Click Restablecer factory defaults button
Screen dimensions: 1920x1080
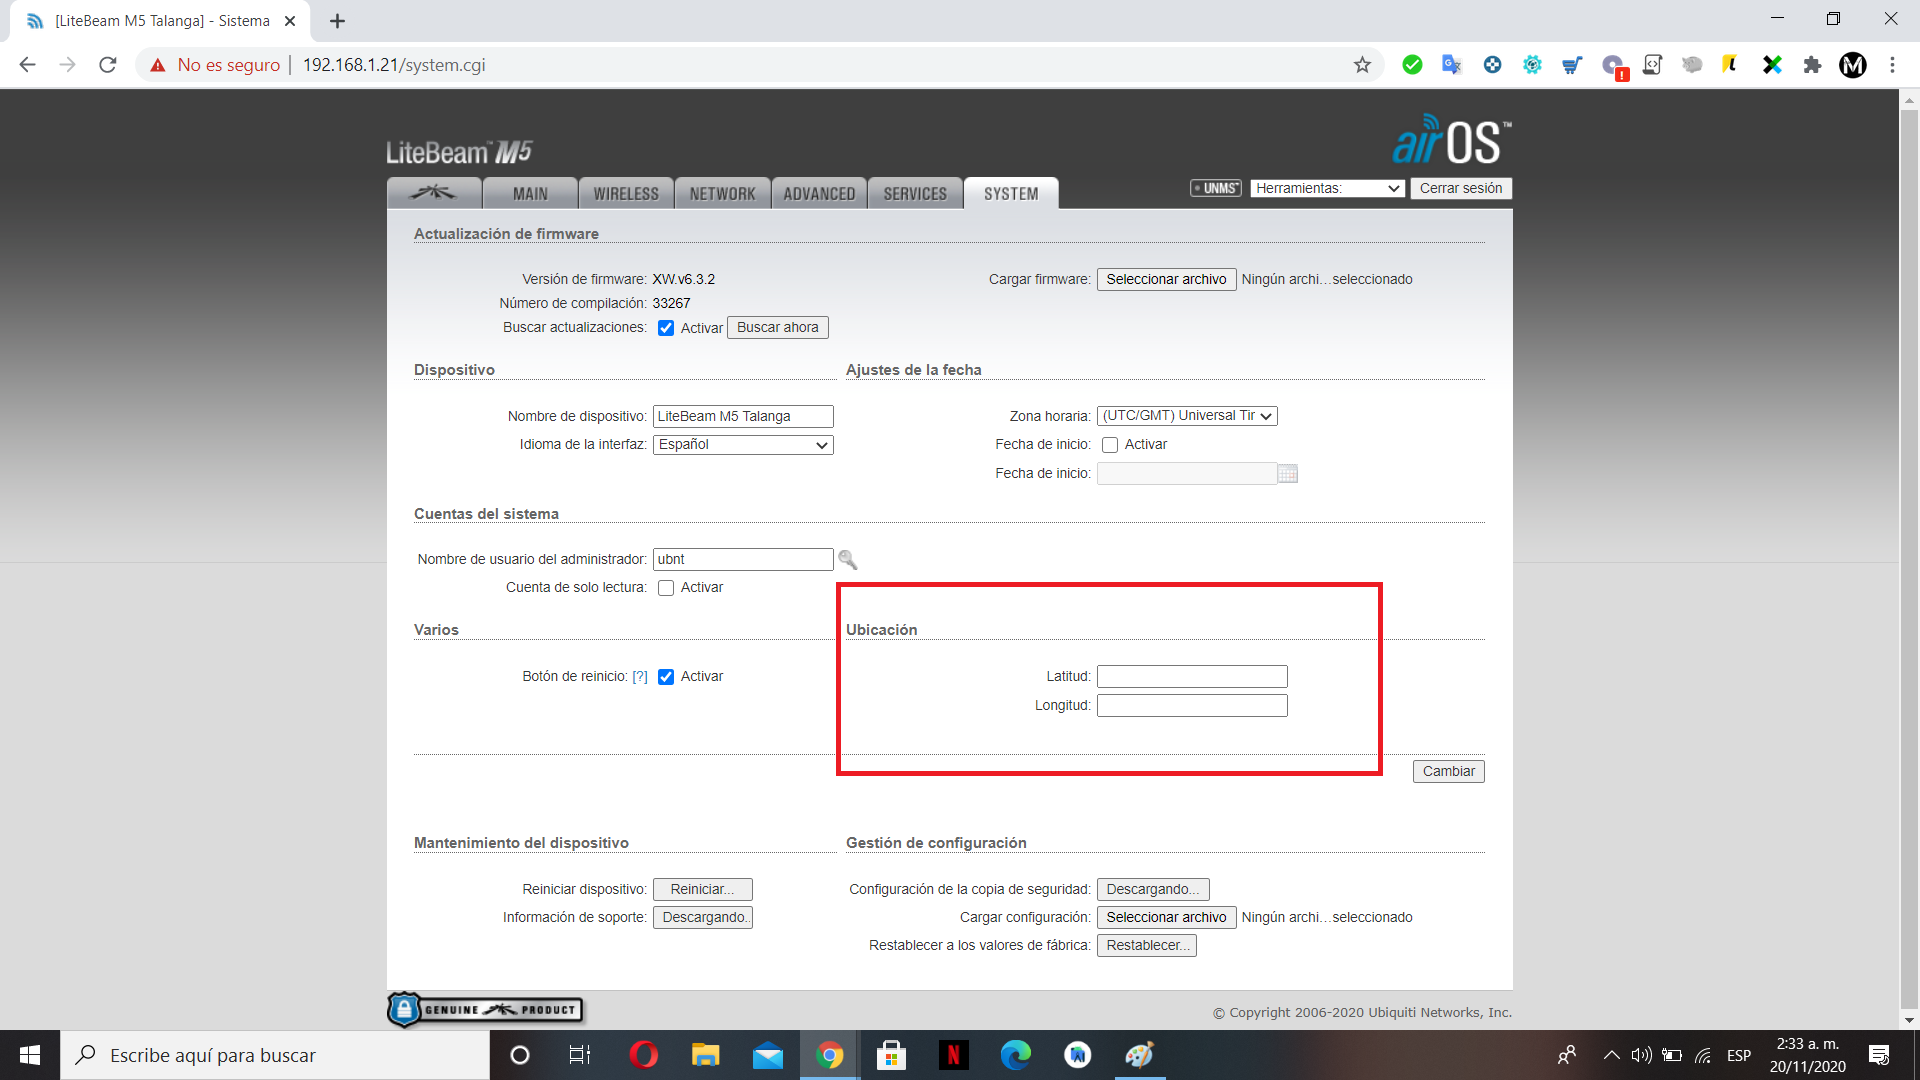(1146, 945)
